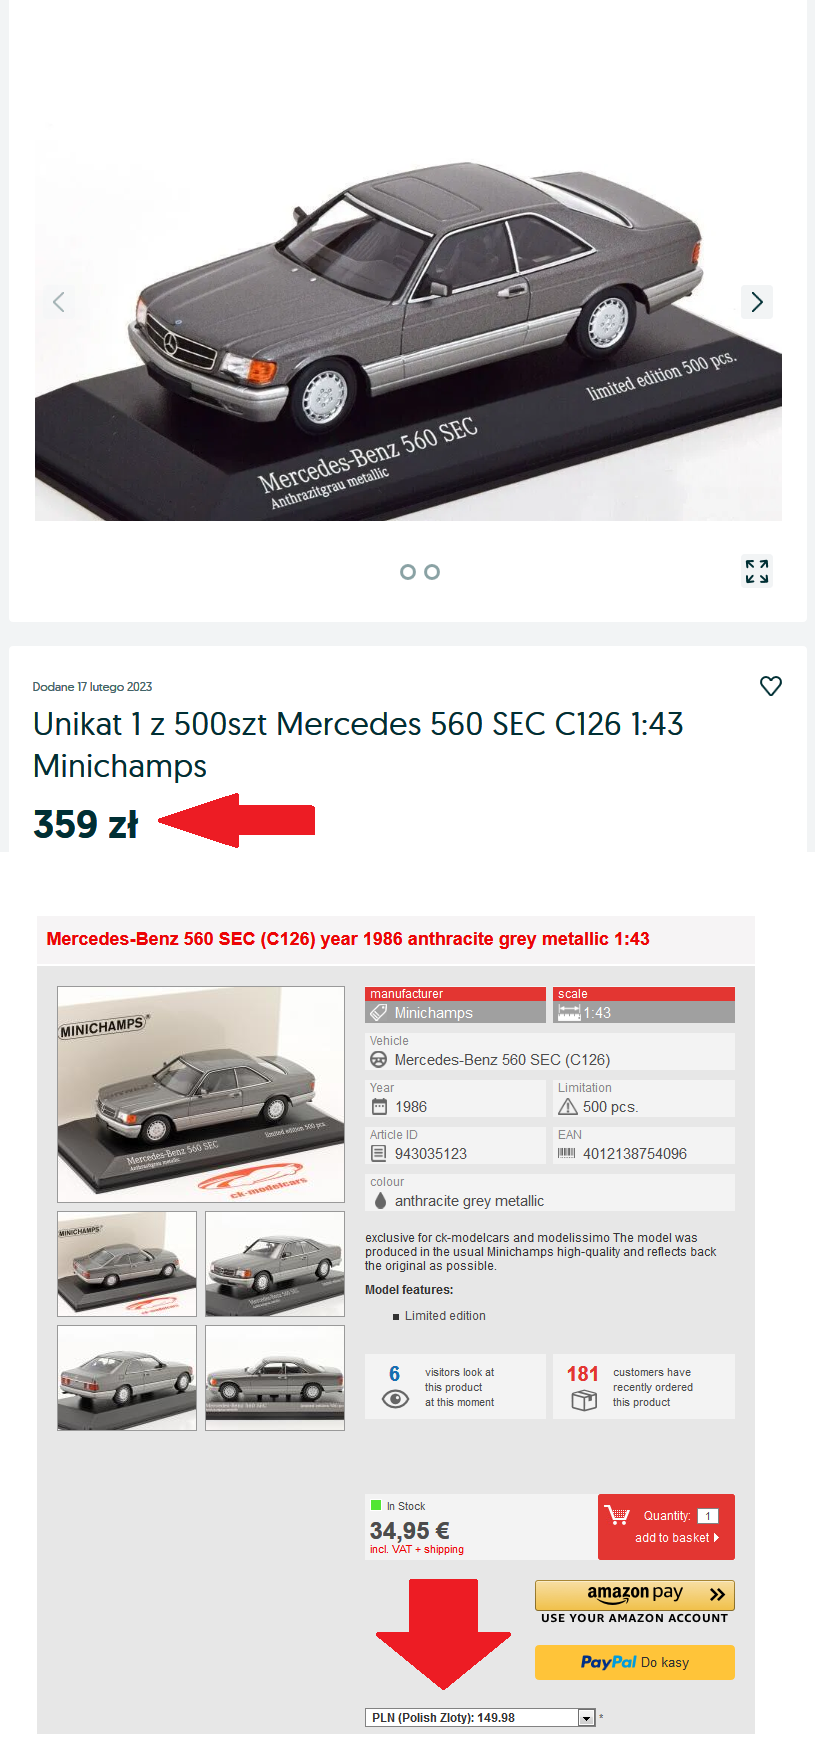Click the eye icon for visitors count
The height and width of the screenshot is (1760, 832).
point(396,1399)
